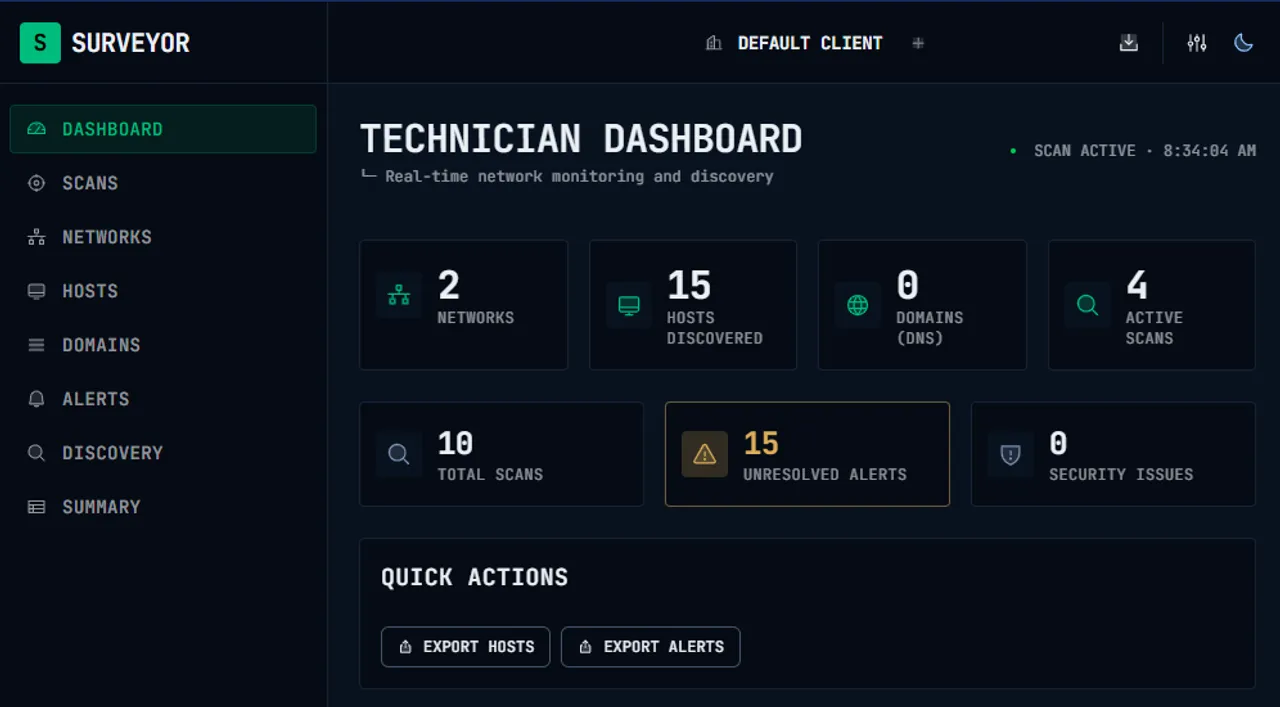View Alerts from the sidebar
Image resolution: width=1280 pixels, height=707 pixels.
(x=95, y=399)
